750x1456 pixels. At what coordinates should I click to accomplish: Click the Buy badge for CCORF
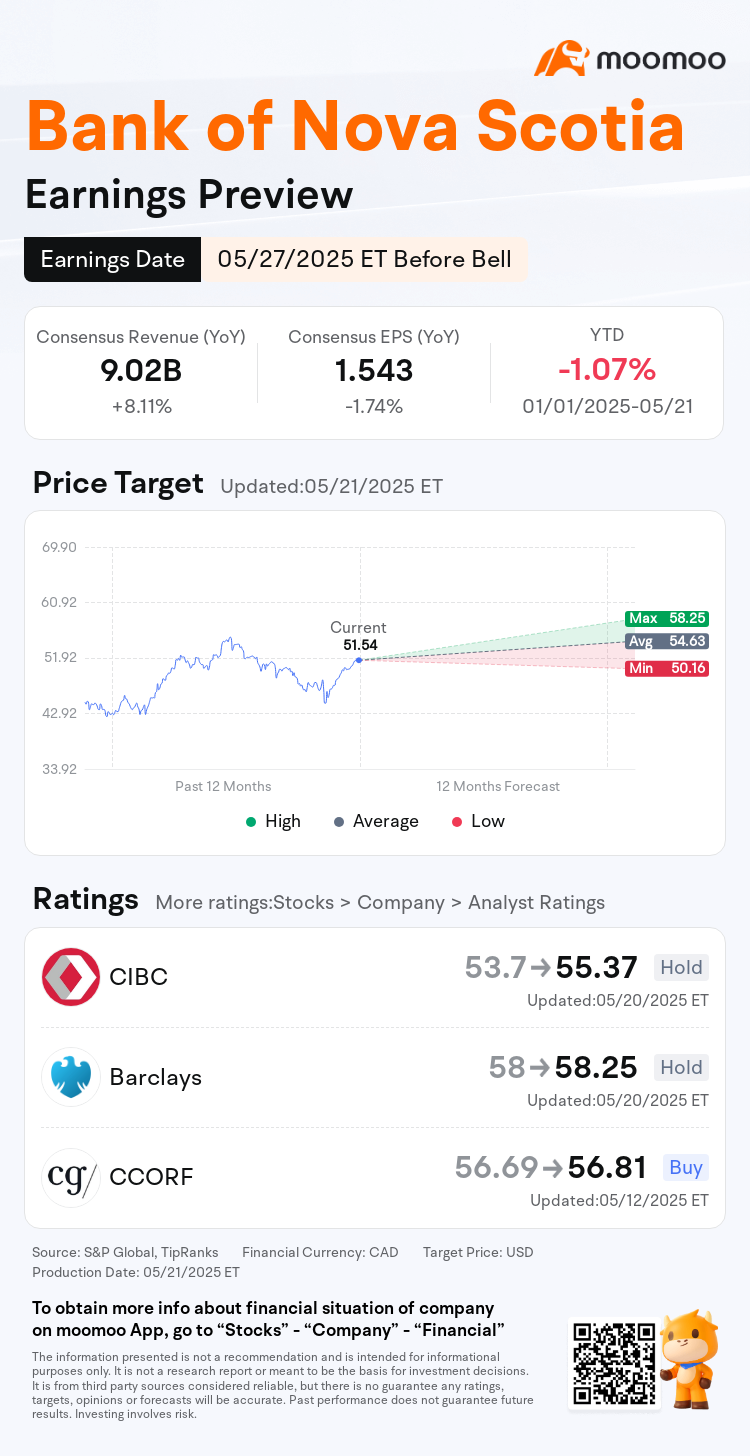pos(686,1167)
